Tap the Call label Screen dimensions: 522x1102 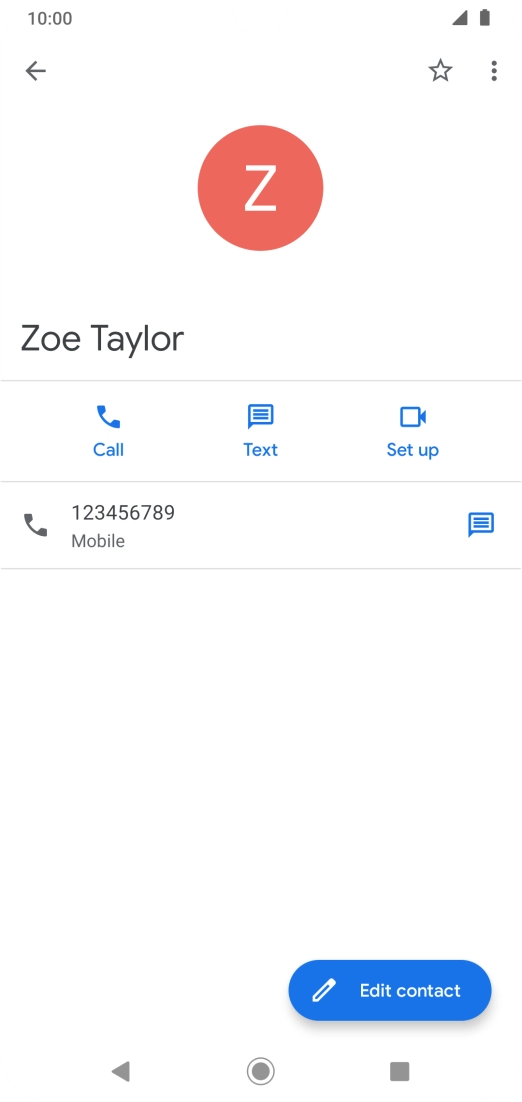pos(108,450)
